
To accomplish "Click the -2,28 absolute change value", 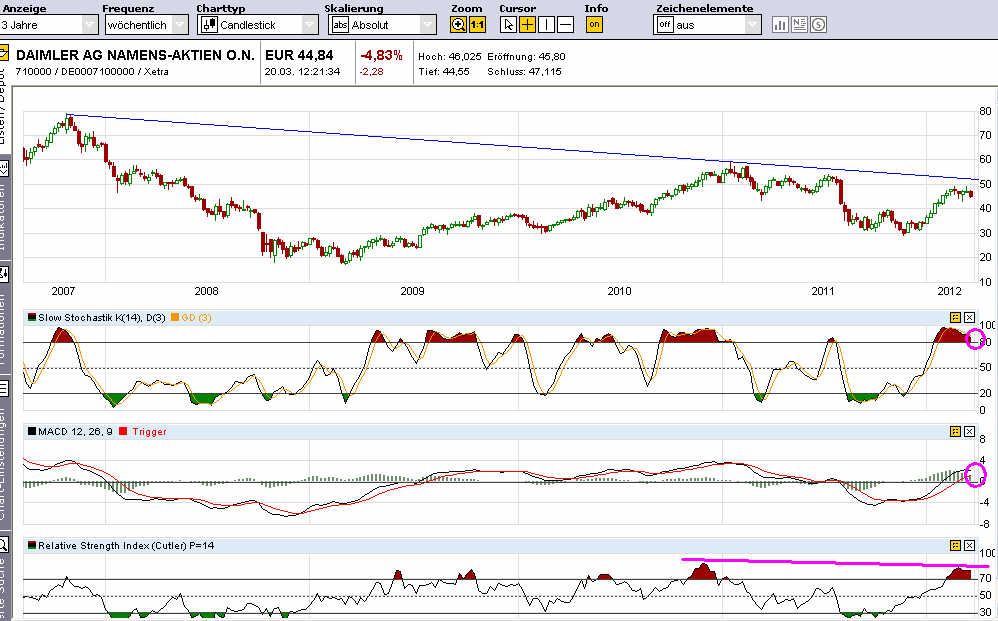I will click(x=372, y=72).
